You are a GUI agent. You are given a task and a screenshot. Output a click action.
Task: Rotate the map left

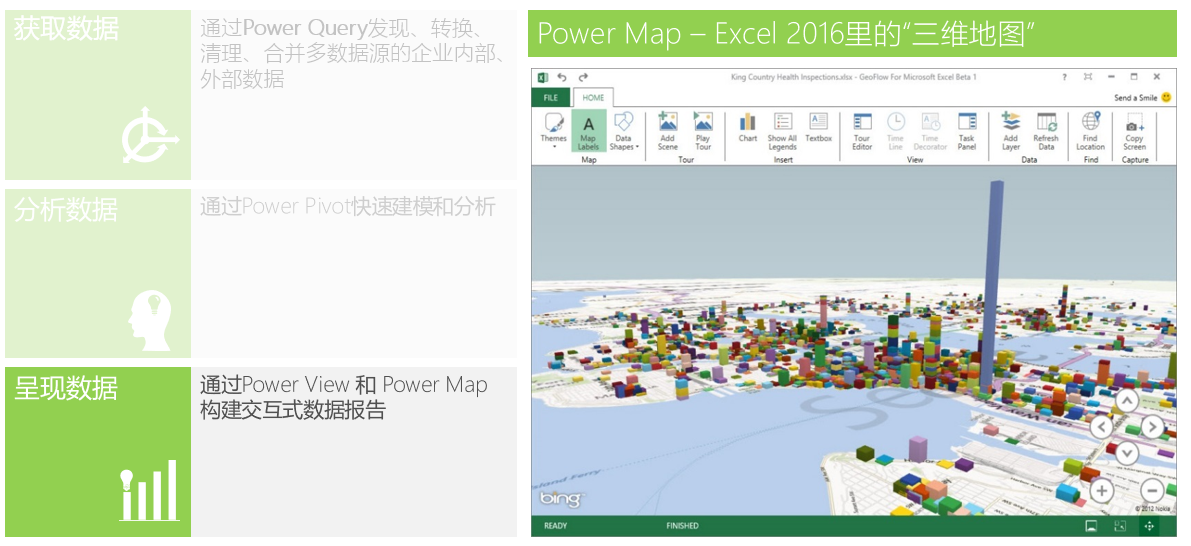(1101, 427)
